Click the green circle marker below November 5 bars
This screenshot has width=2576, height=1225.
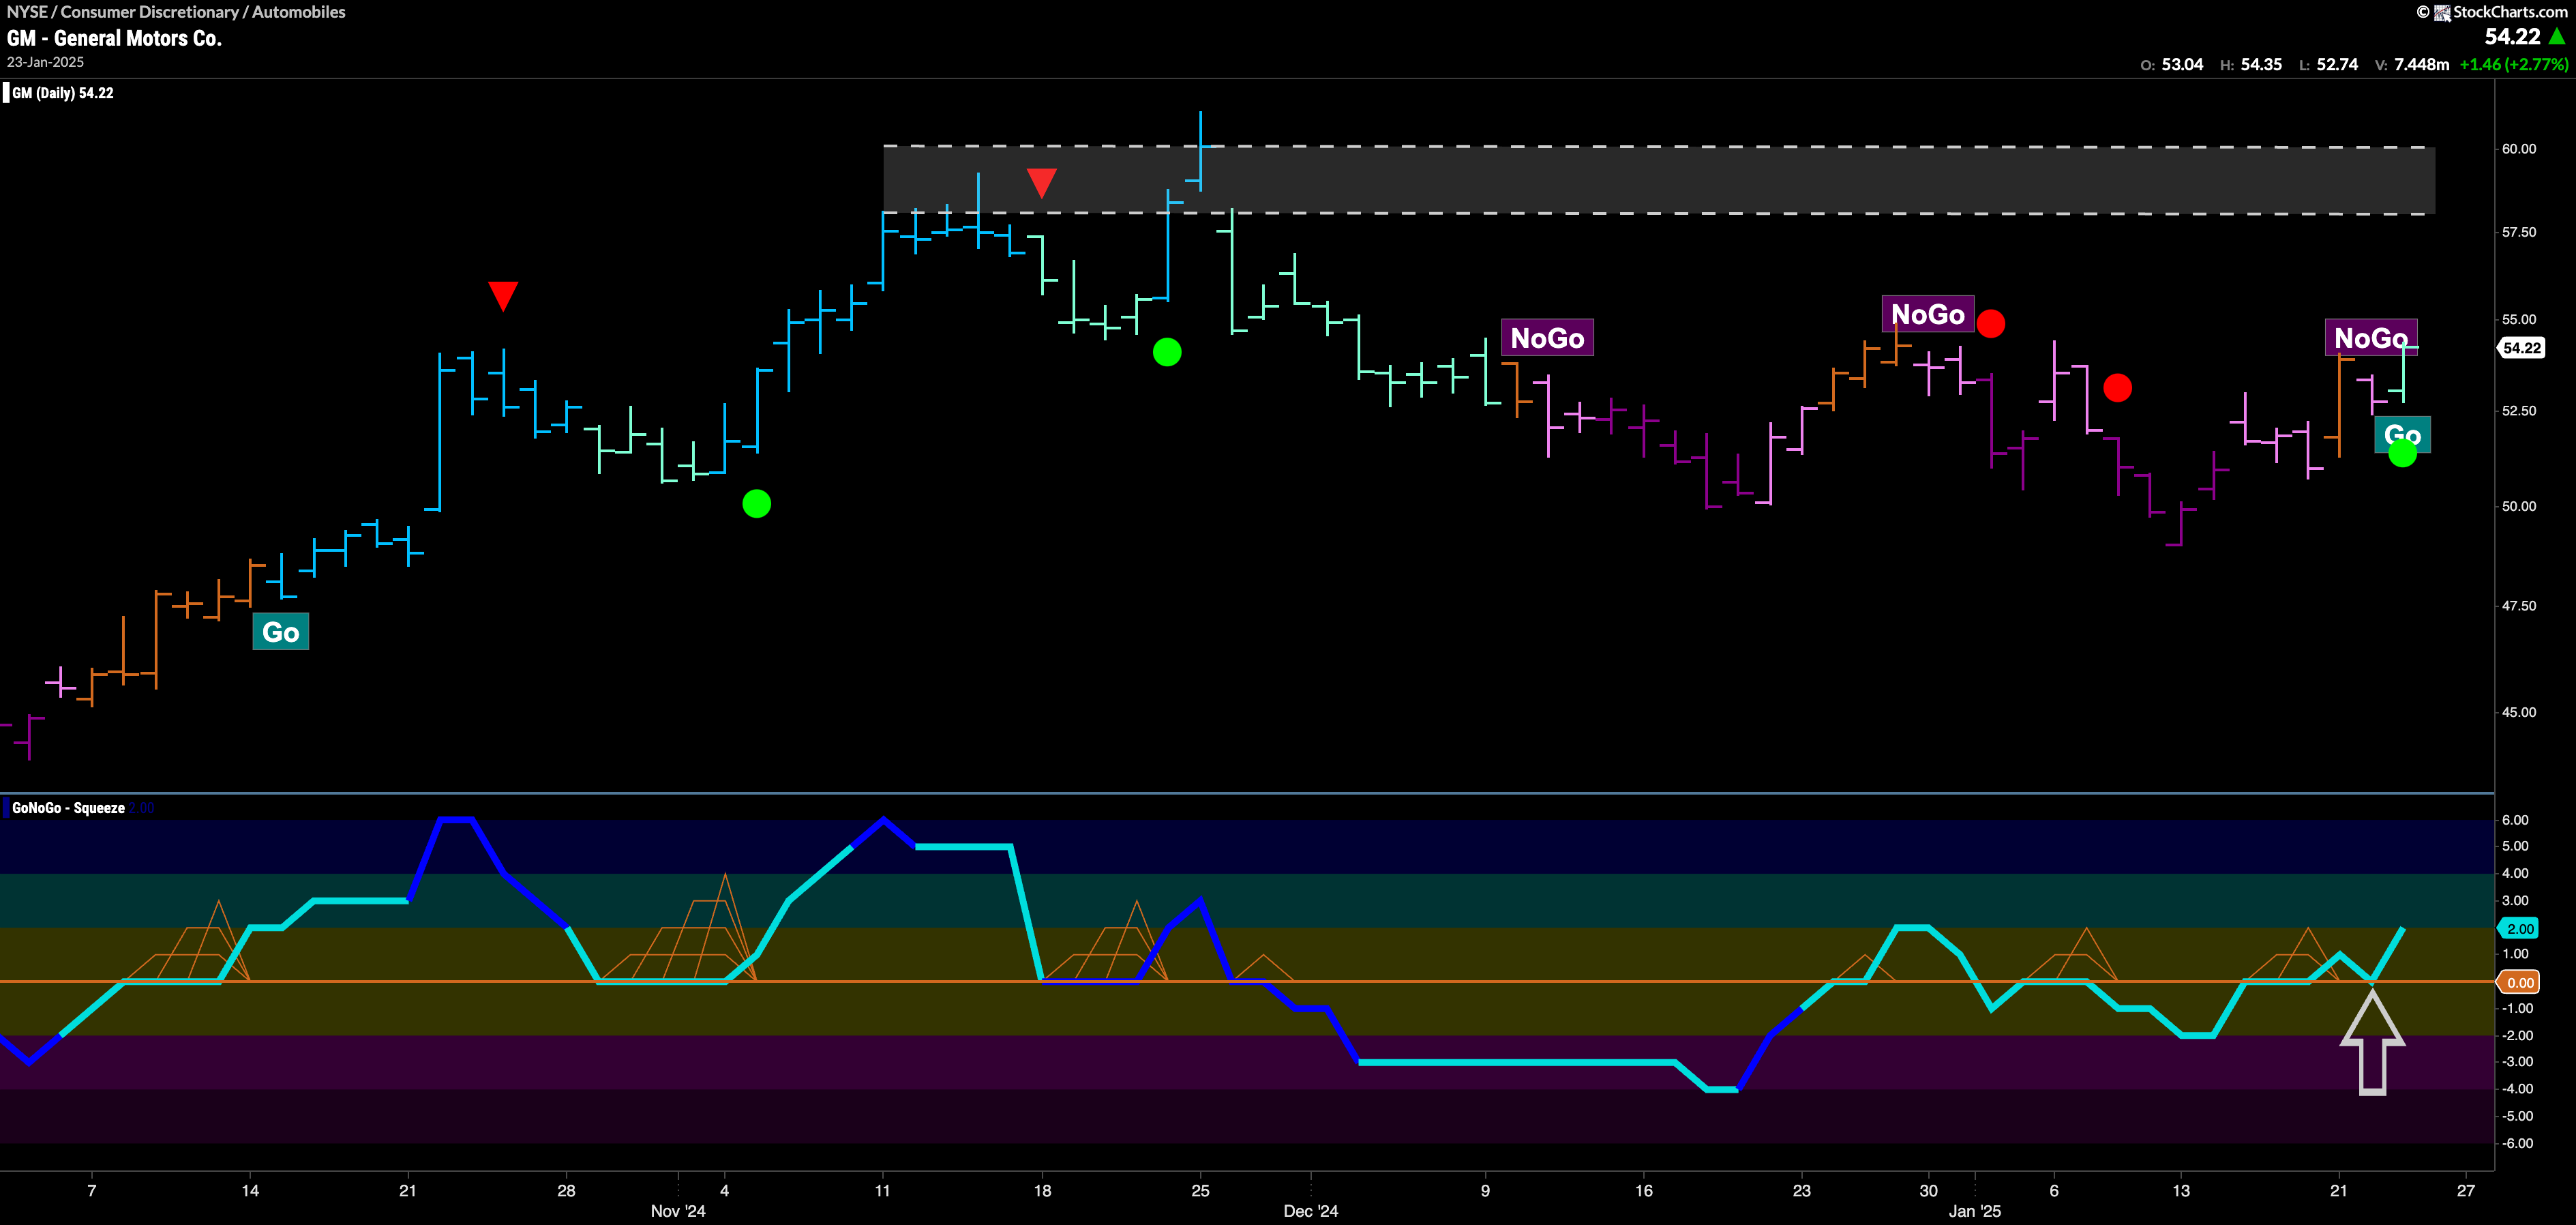(x=757, y=503)
